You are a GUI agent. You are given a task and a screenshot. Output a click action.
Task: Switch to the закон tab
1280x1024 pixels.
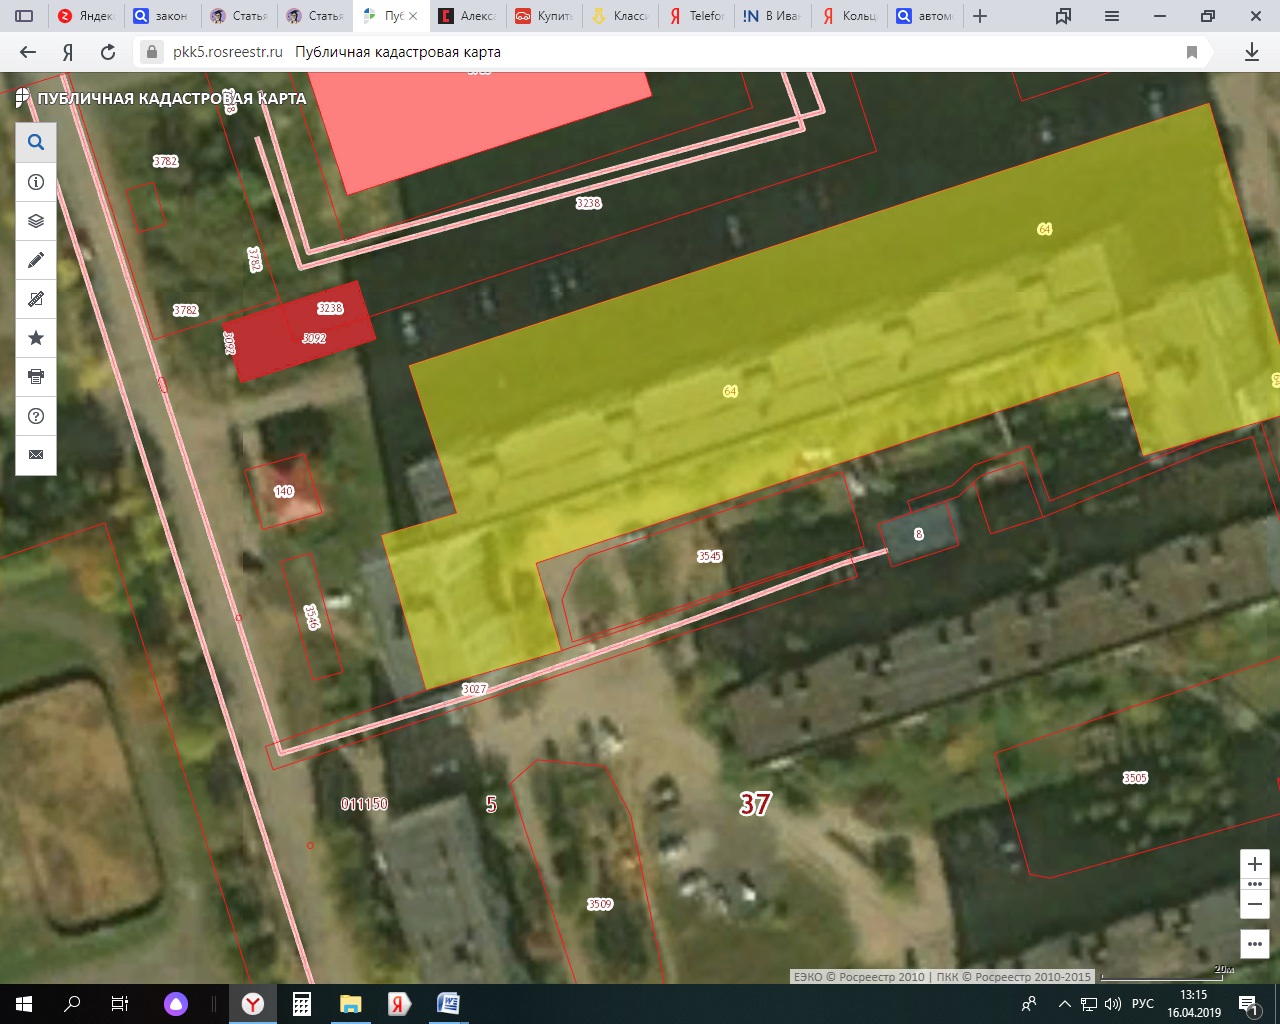pyautogui.click(x=162, y=16)
